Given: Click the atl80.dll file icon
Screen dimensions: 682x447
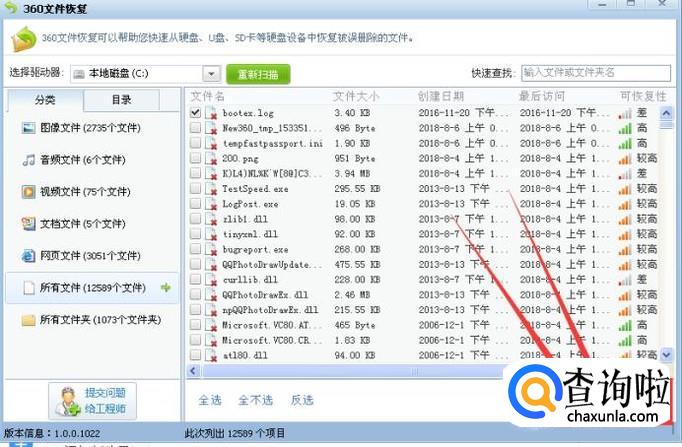Looking at the screenshot, I should [211, 355].
